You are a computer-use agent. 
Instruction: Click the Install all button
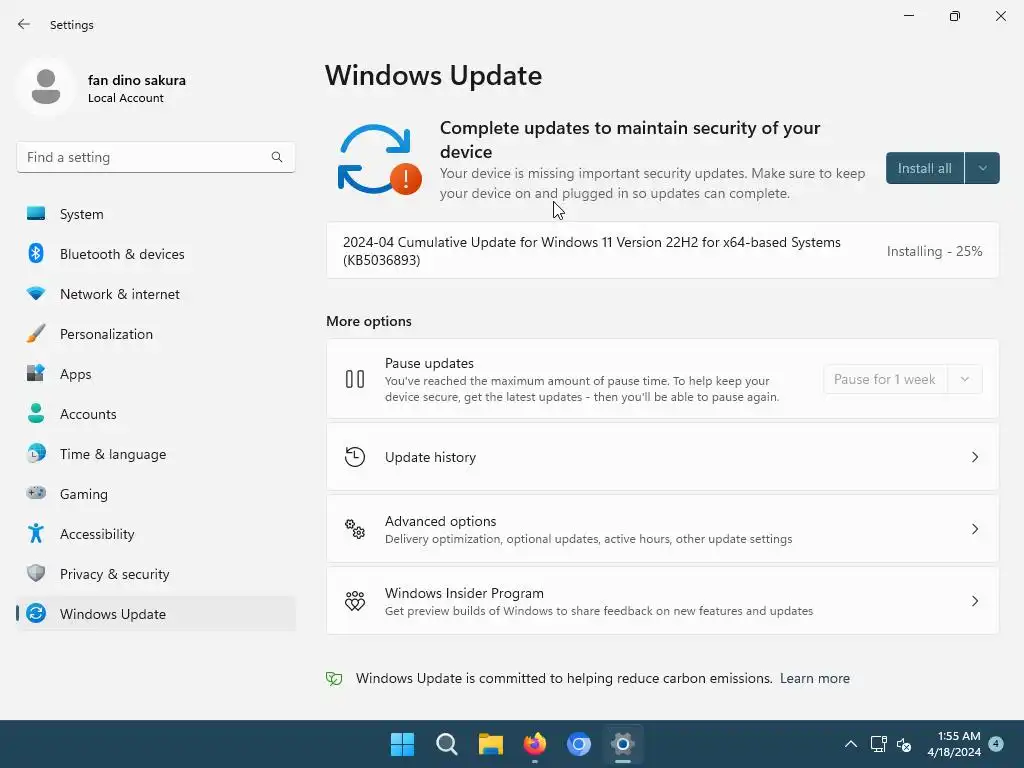tap(925, 168)
